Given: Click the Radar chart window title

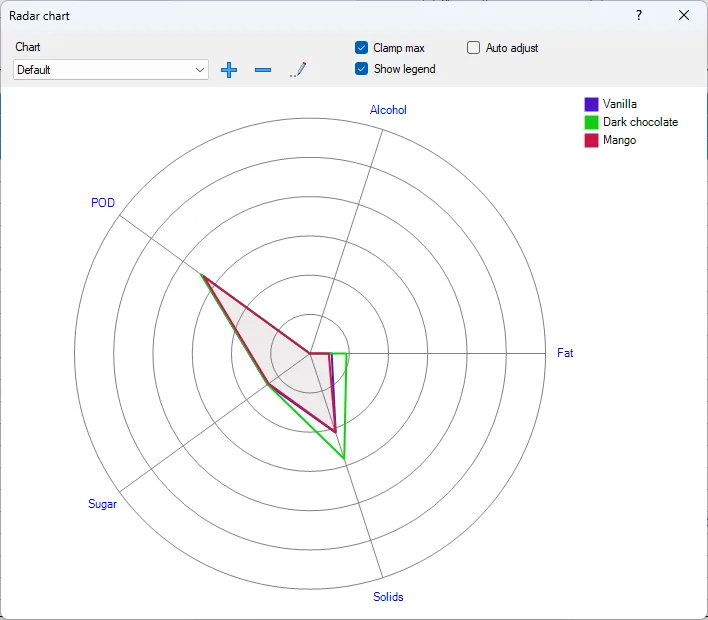Looking at the screenshot, I should pyautogui.click(x=39, y=16).
